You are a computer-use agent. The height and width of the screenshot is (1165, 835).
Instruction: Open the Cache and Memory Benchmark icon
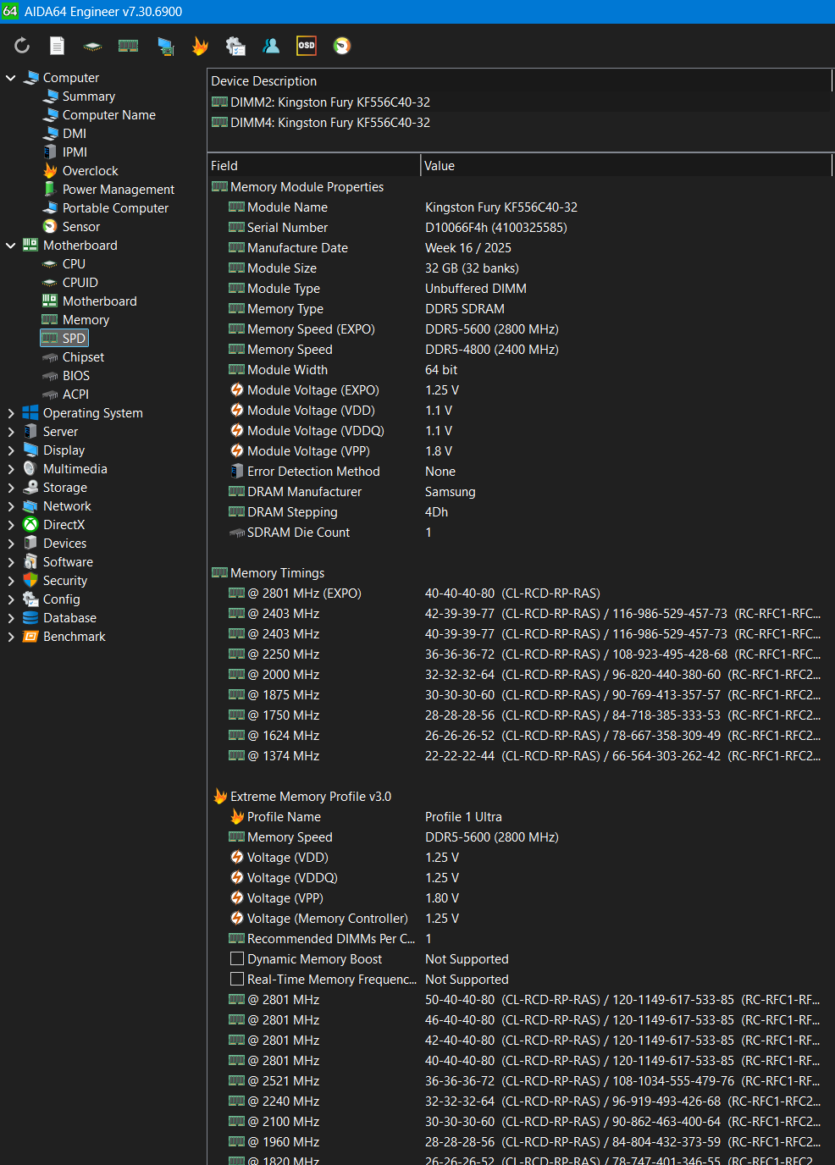coord(128,46)
